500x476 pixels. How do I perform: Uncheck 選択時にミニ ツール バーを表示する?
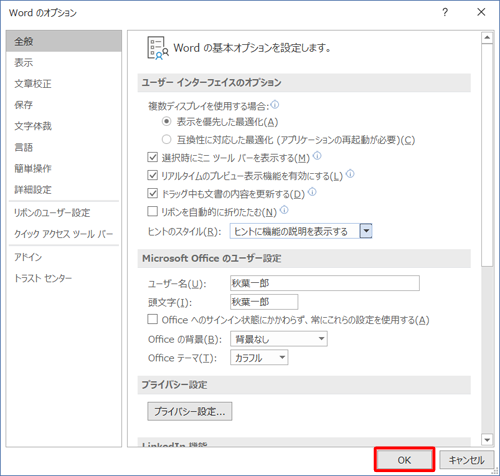coord(152,157)
